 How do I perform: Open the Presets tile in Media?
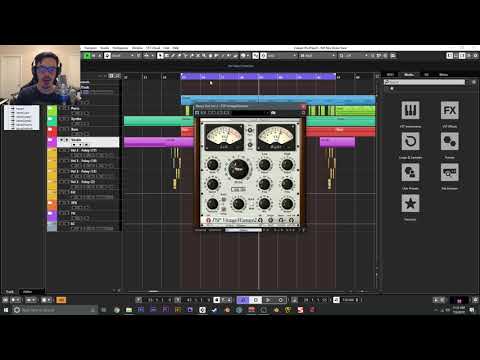(x=449, y=142)
